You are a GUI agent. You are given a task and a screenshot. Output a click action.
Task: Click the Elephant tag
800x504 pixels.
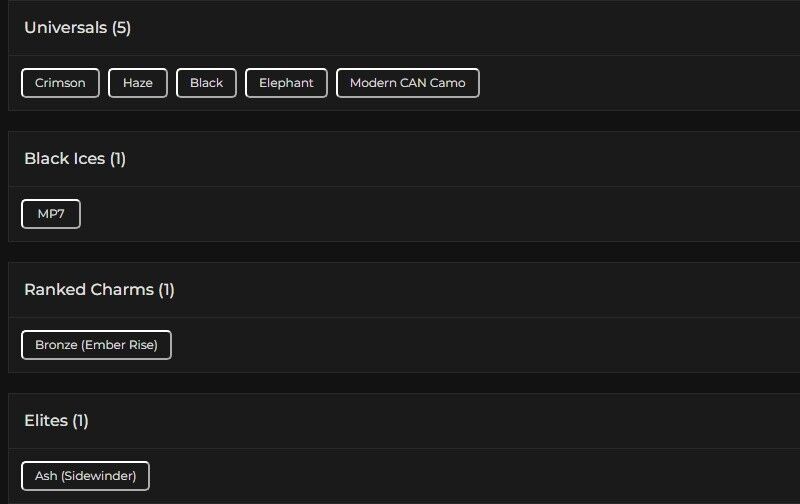[286, 83]
